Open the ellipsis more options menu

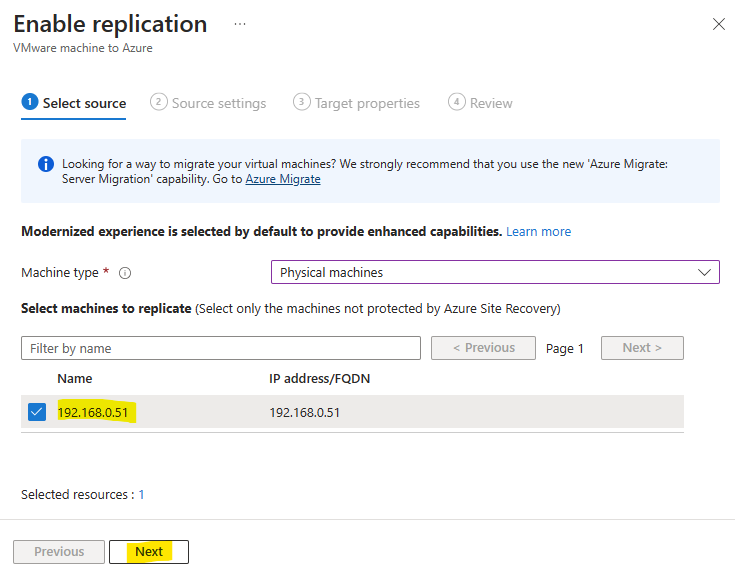[240, 24]
